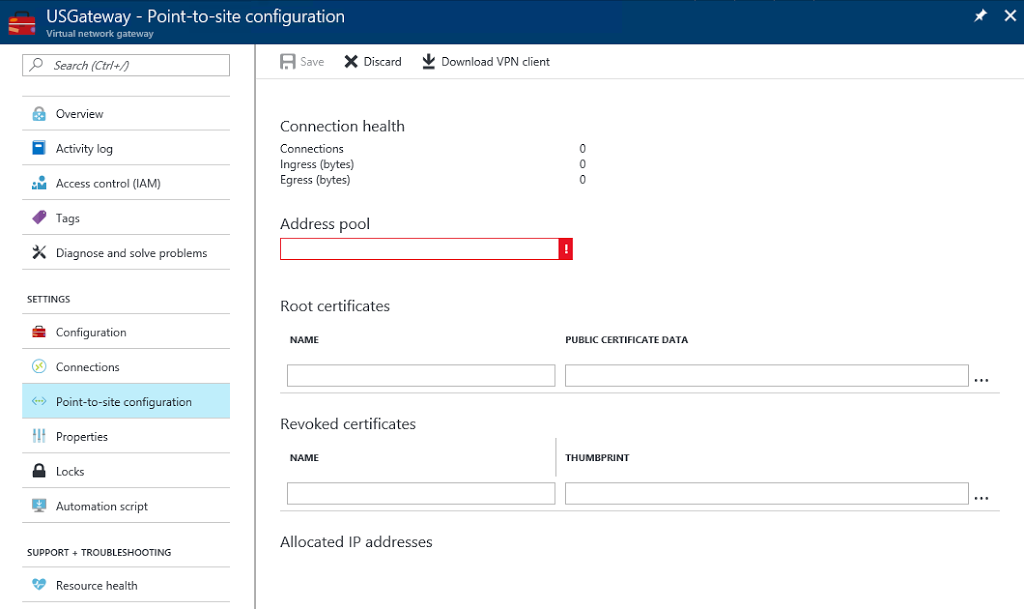
Task: Open the Connections settings item
Action: pos(126,367)
